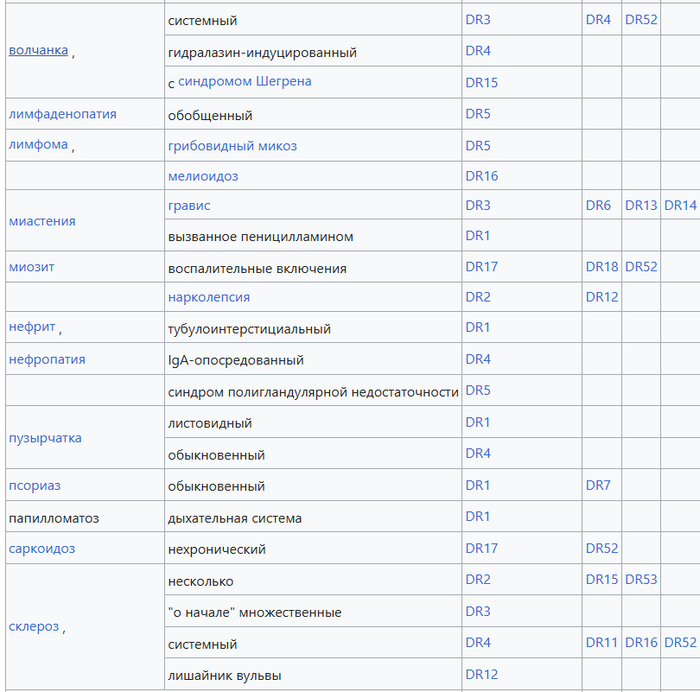Screen dimensions: 700x692
Task: Click the склероз link
Action: [34, 627]
